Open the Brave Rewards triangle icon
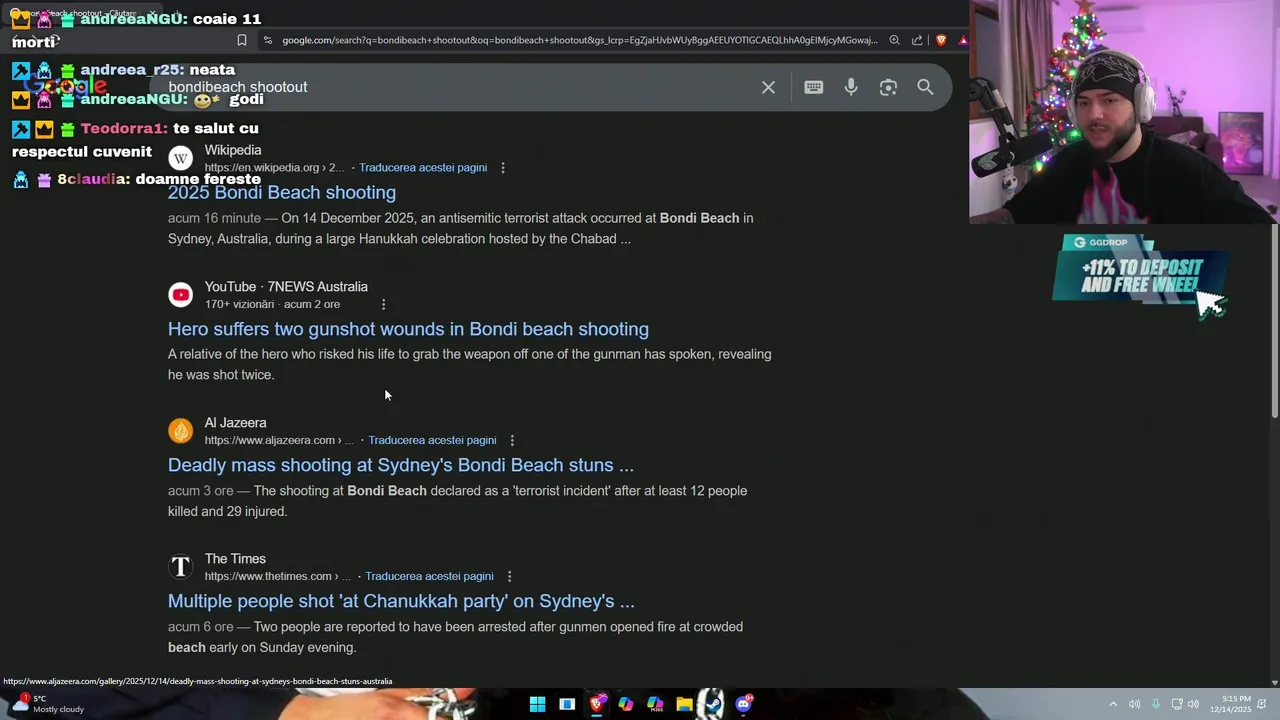The width and height of the screenshot is (1280, 720). 962,40
